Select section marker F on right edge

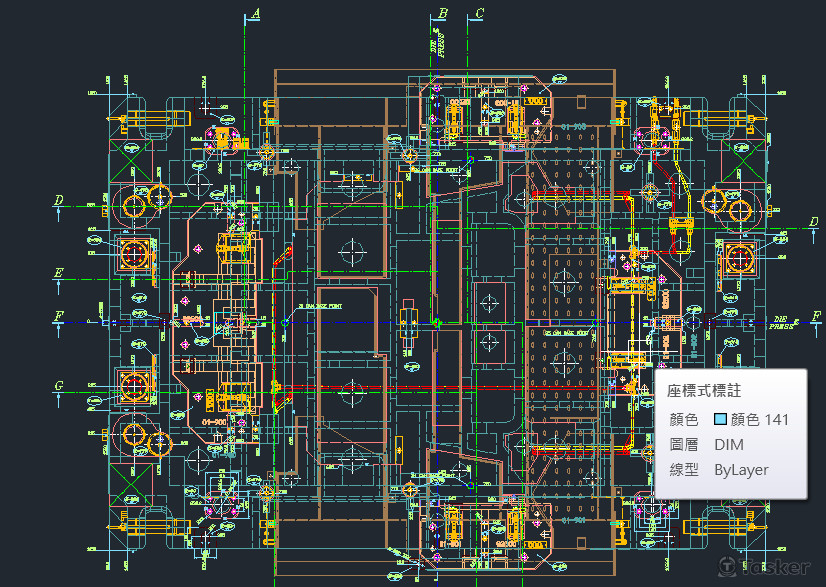tap(816, 317)
